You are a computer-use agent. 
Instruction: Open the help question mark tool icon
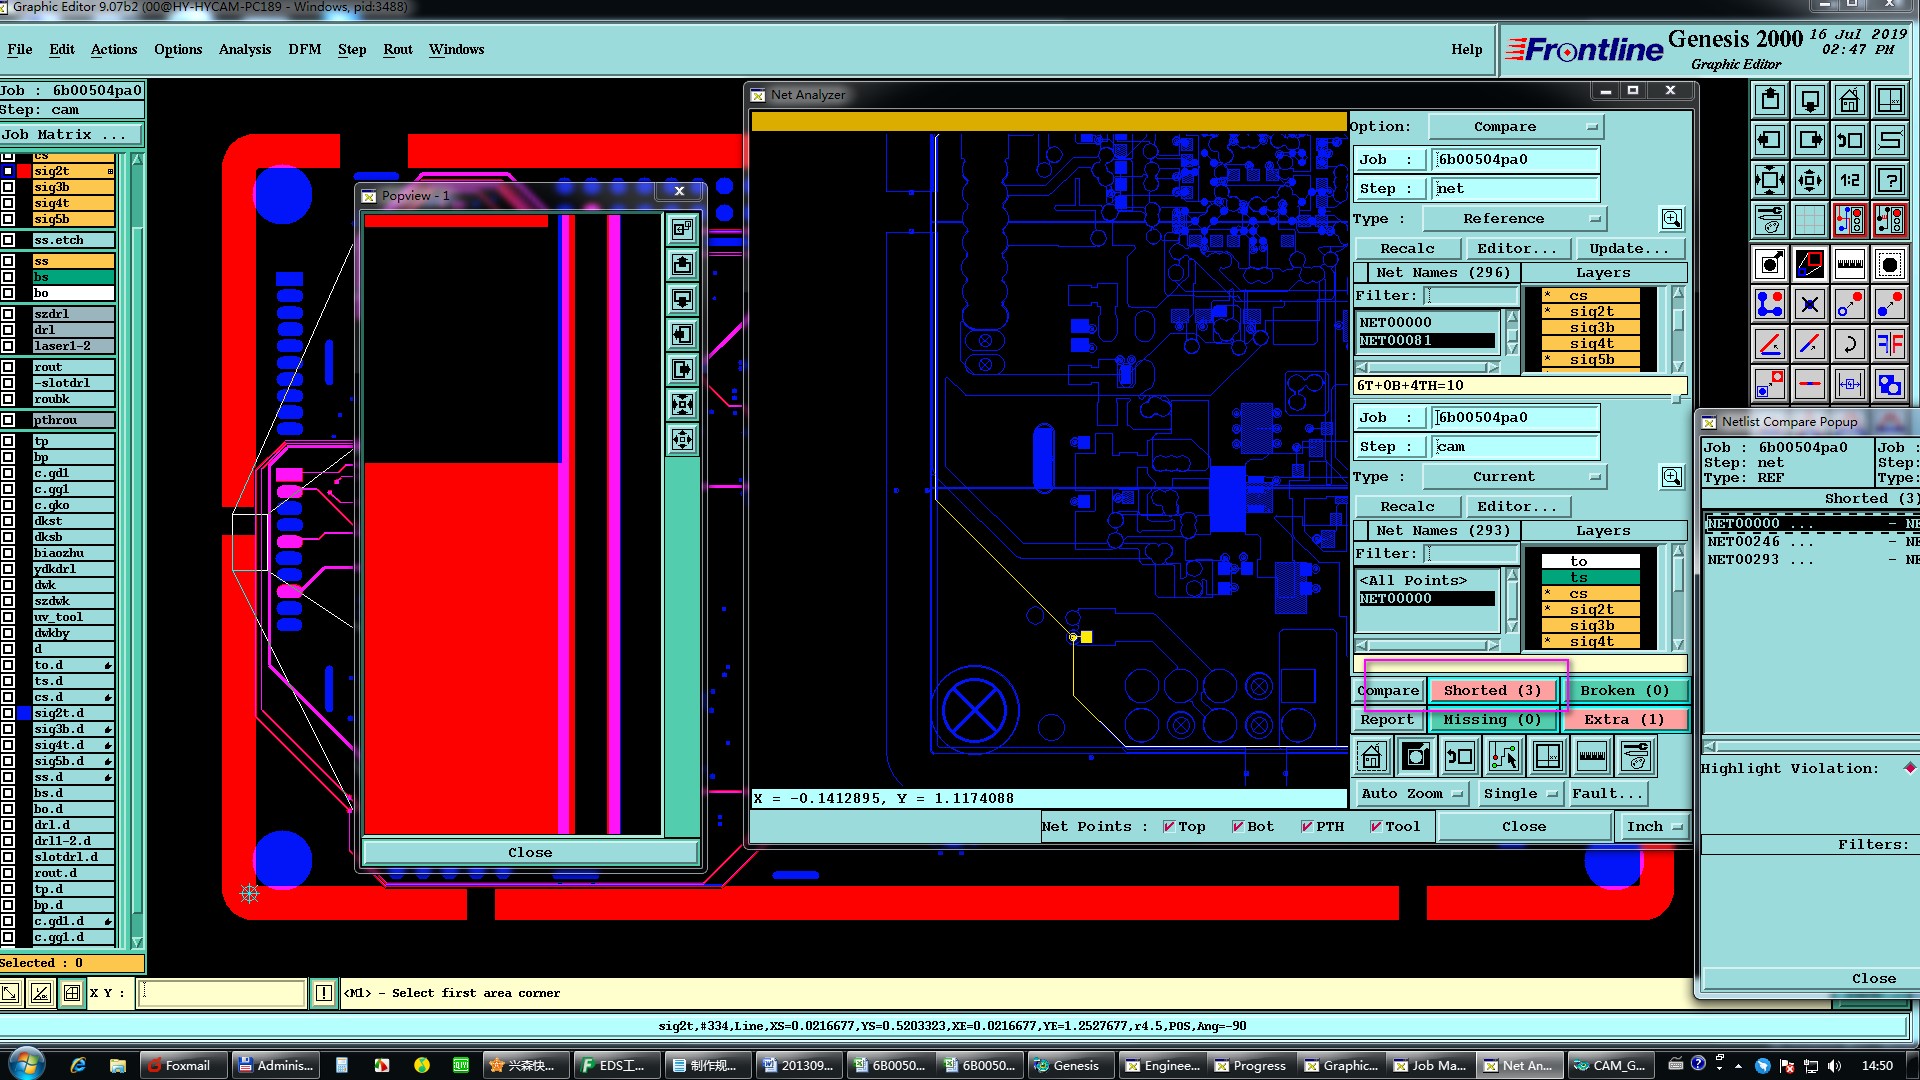(x=1889, y=181)
